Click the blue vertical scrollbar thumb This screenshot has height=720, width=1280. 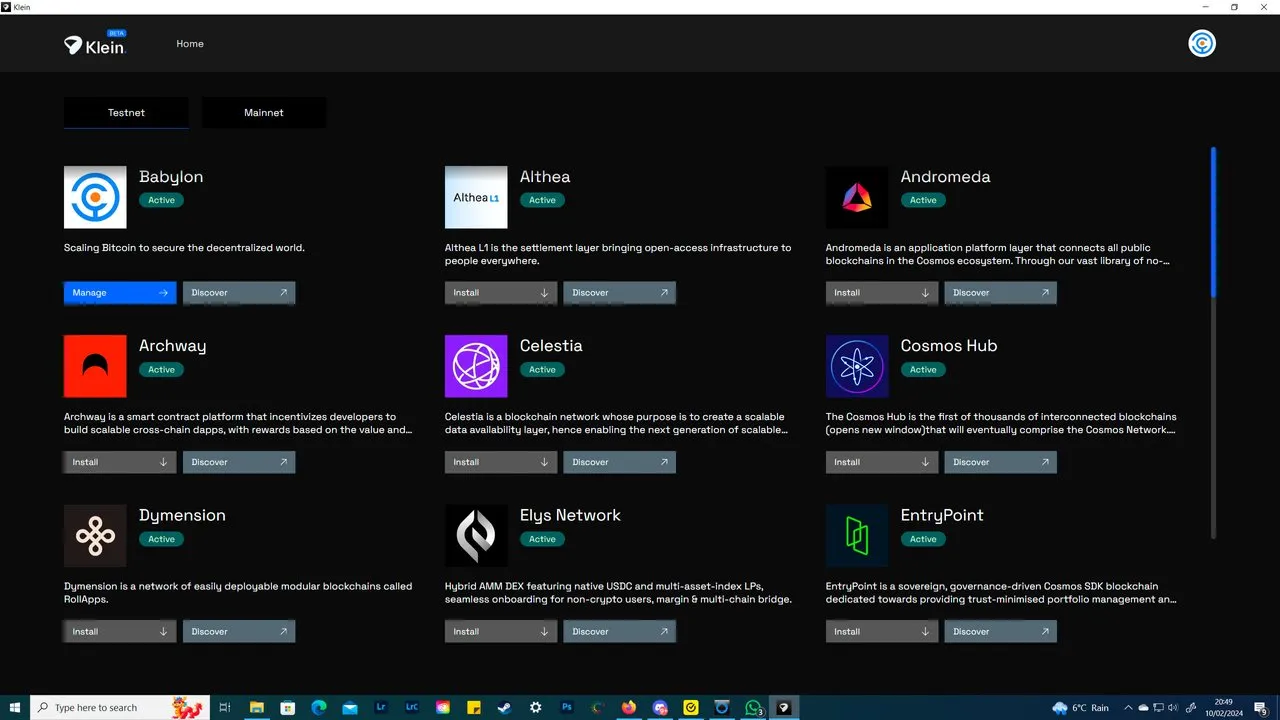pyautogui.click(x=1213, y=222)
